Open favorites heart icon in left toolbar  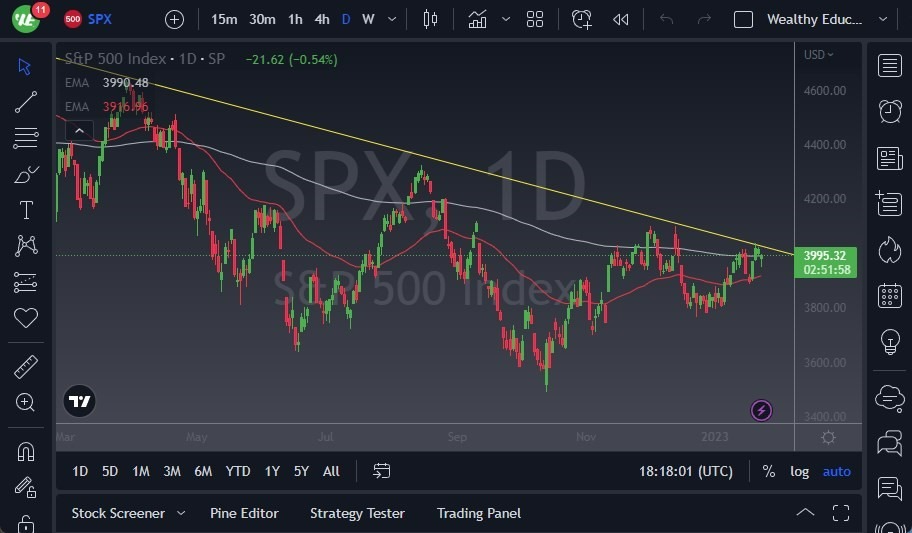26,318
